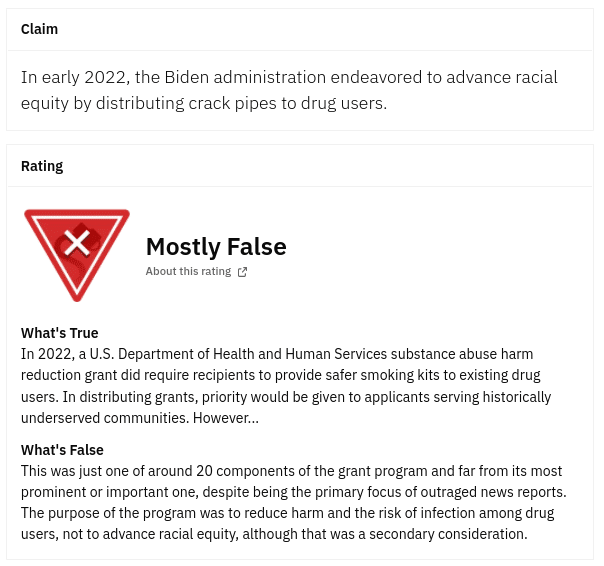This screenshot has height=566, width=604.
Task: Click the words 'underserved communities'
Action: [105, 418]
